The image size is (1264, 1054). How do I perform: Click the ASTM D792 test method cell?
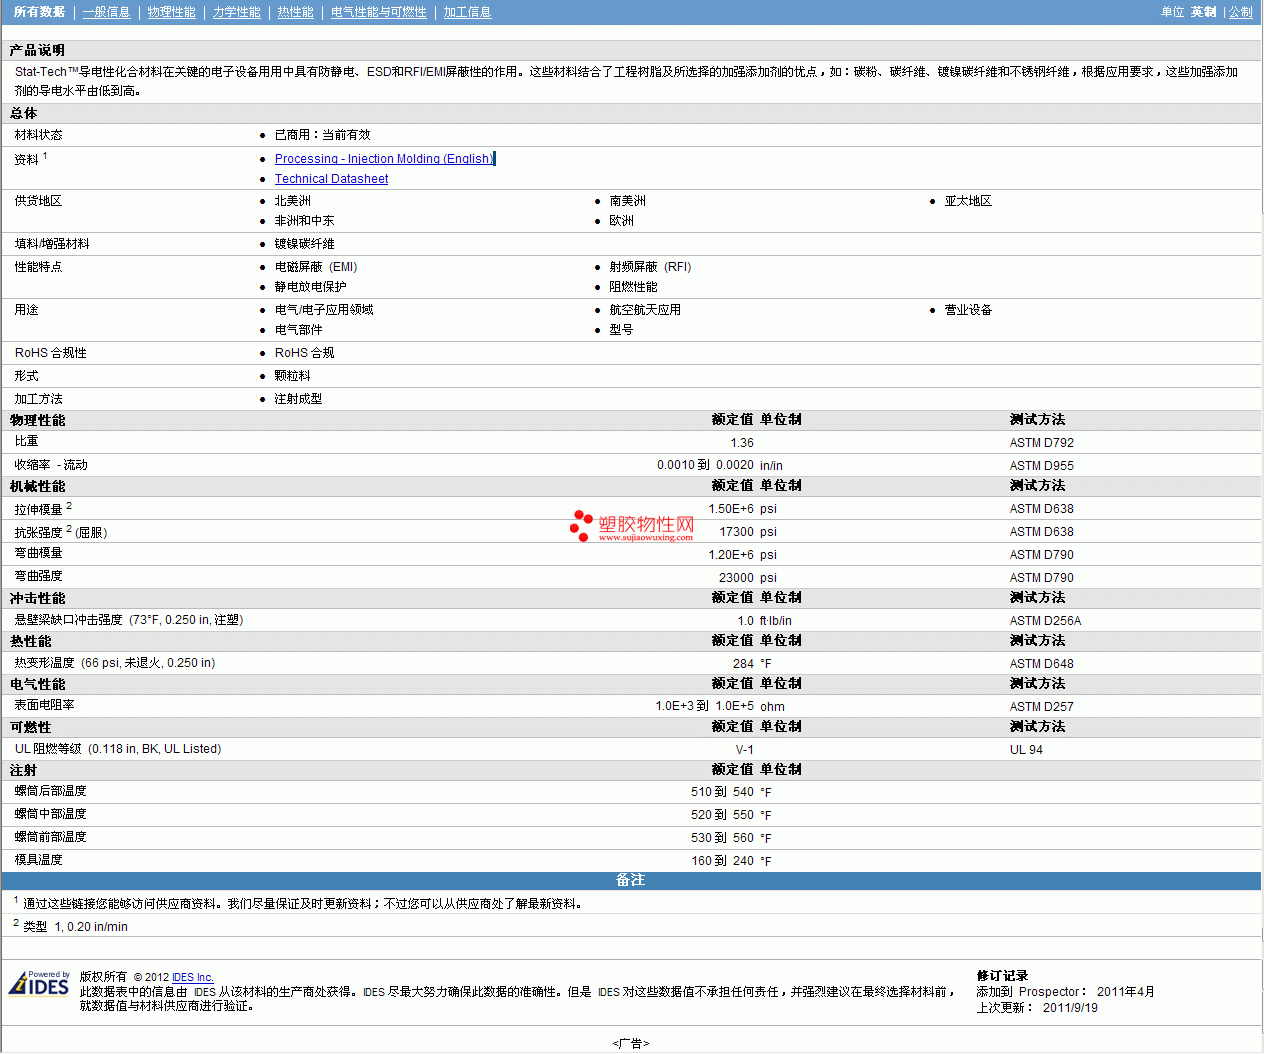(1041, 443)
